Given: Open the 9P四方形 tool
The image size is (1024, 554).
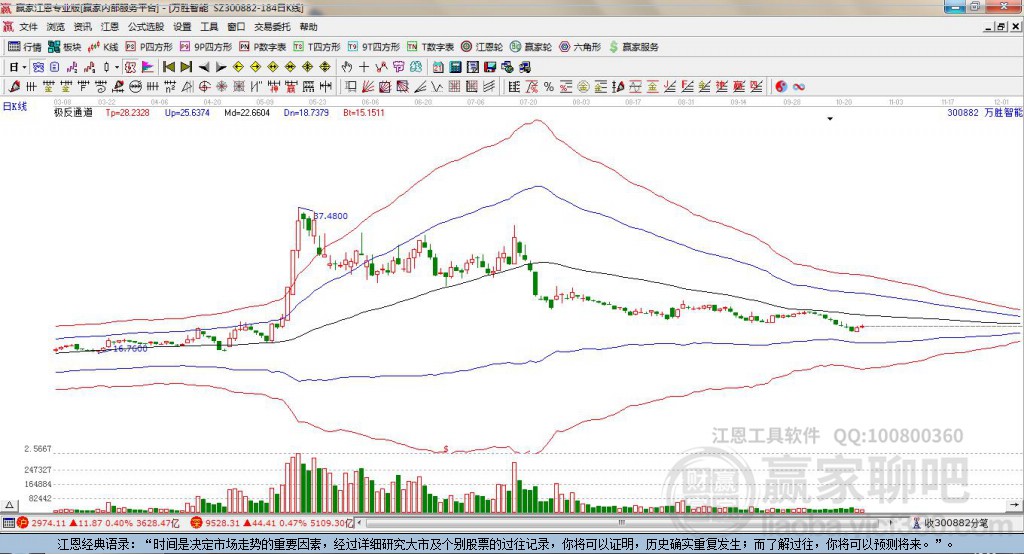Looking at the screenshot, I should pyautogui.click(x=206, y=46).
